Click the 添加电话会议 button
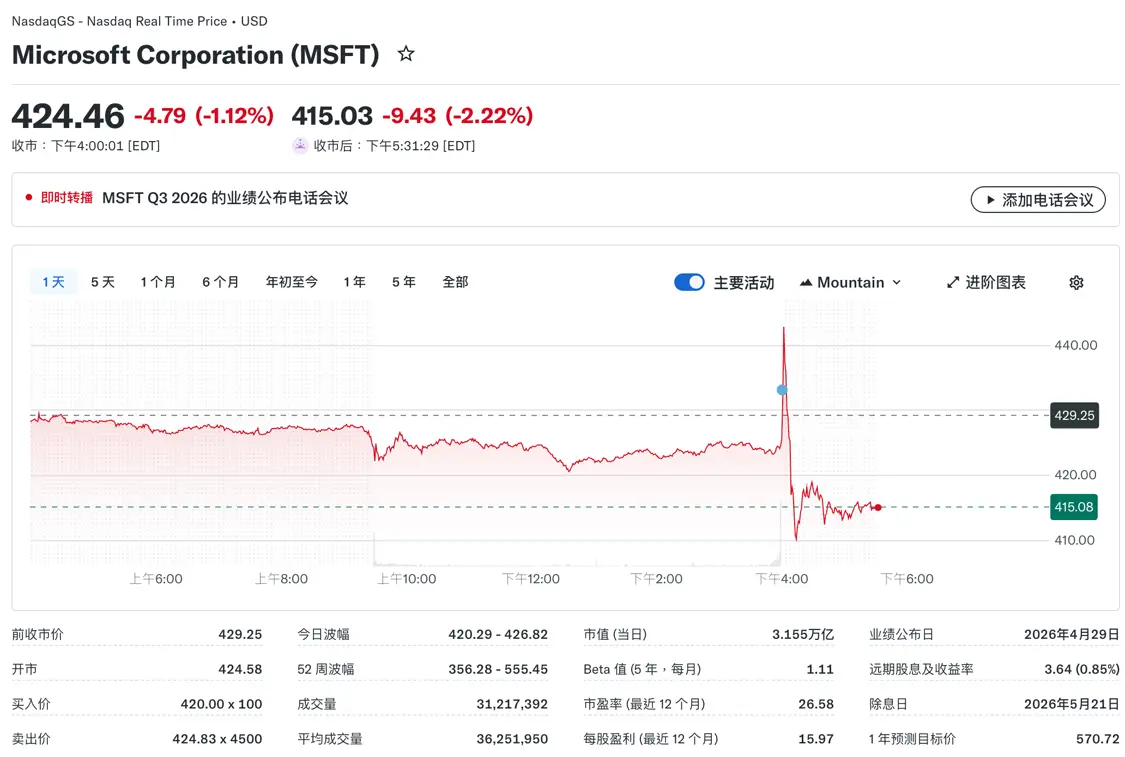Viewport: 1125px width, 757px height. point(1038,200)
